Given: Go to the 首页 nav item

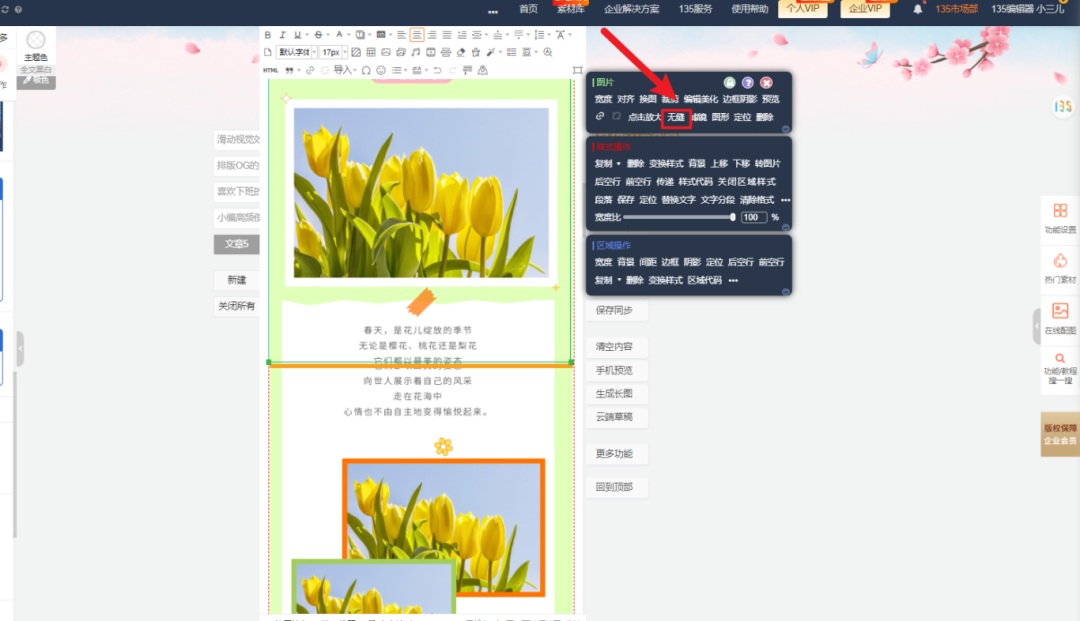Looking at the screenshot, I should 528,9.
